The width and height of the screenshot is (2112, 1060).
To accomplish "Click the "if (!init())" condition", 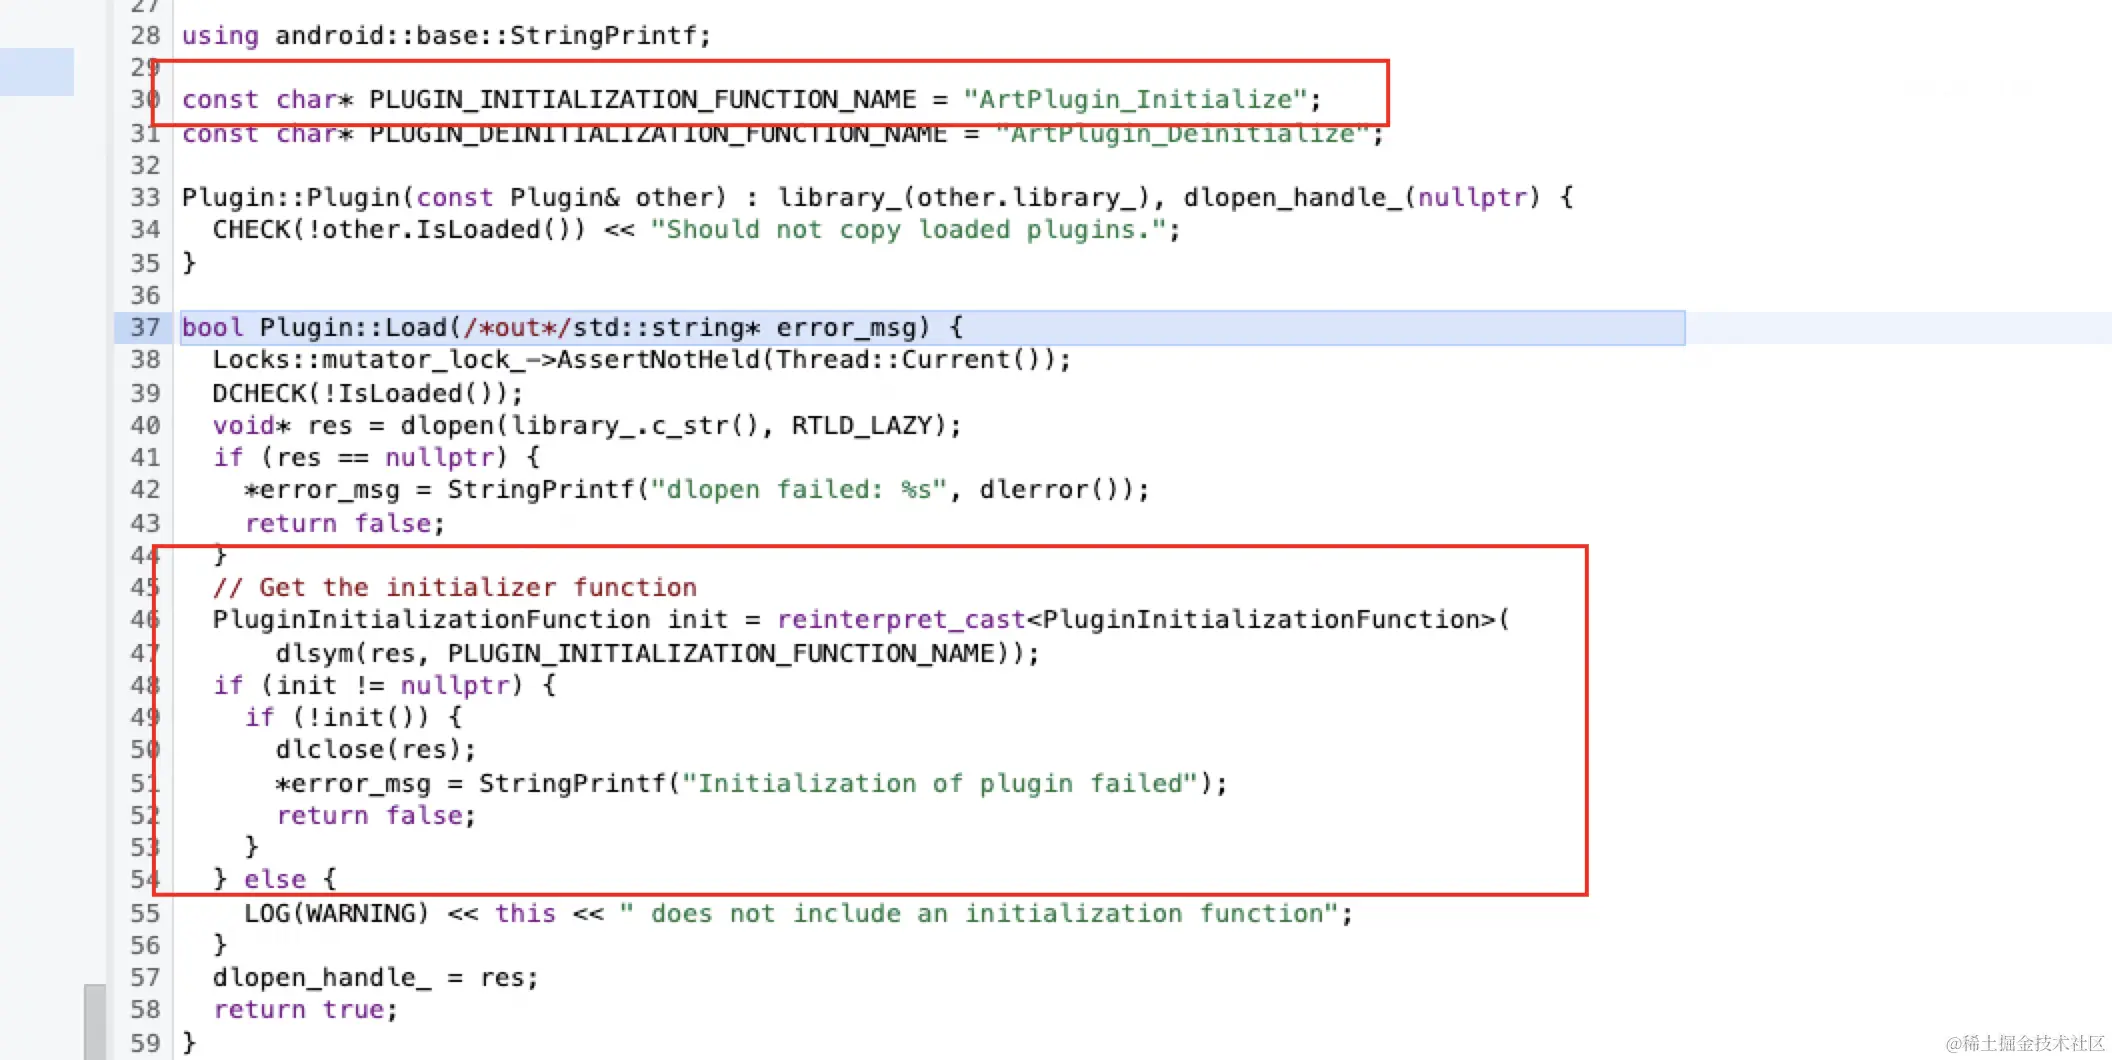I will click(353, 718).
